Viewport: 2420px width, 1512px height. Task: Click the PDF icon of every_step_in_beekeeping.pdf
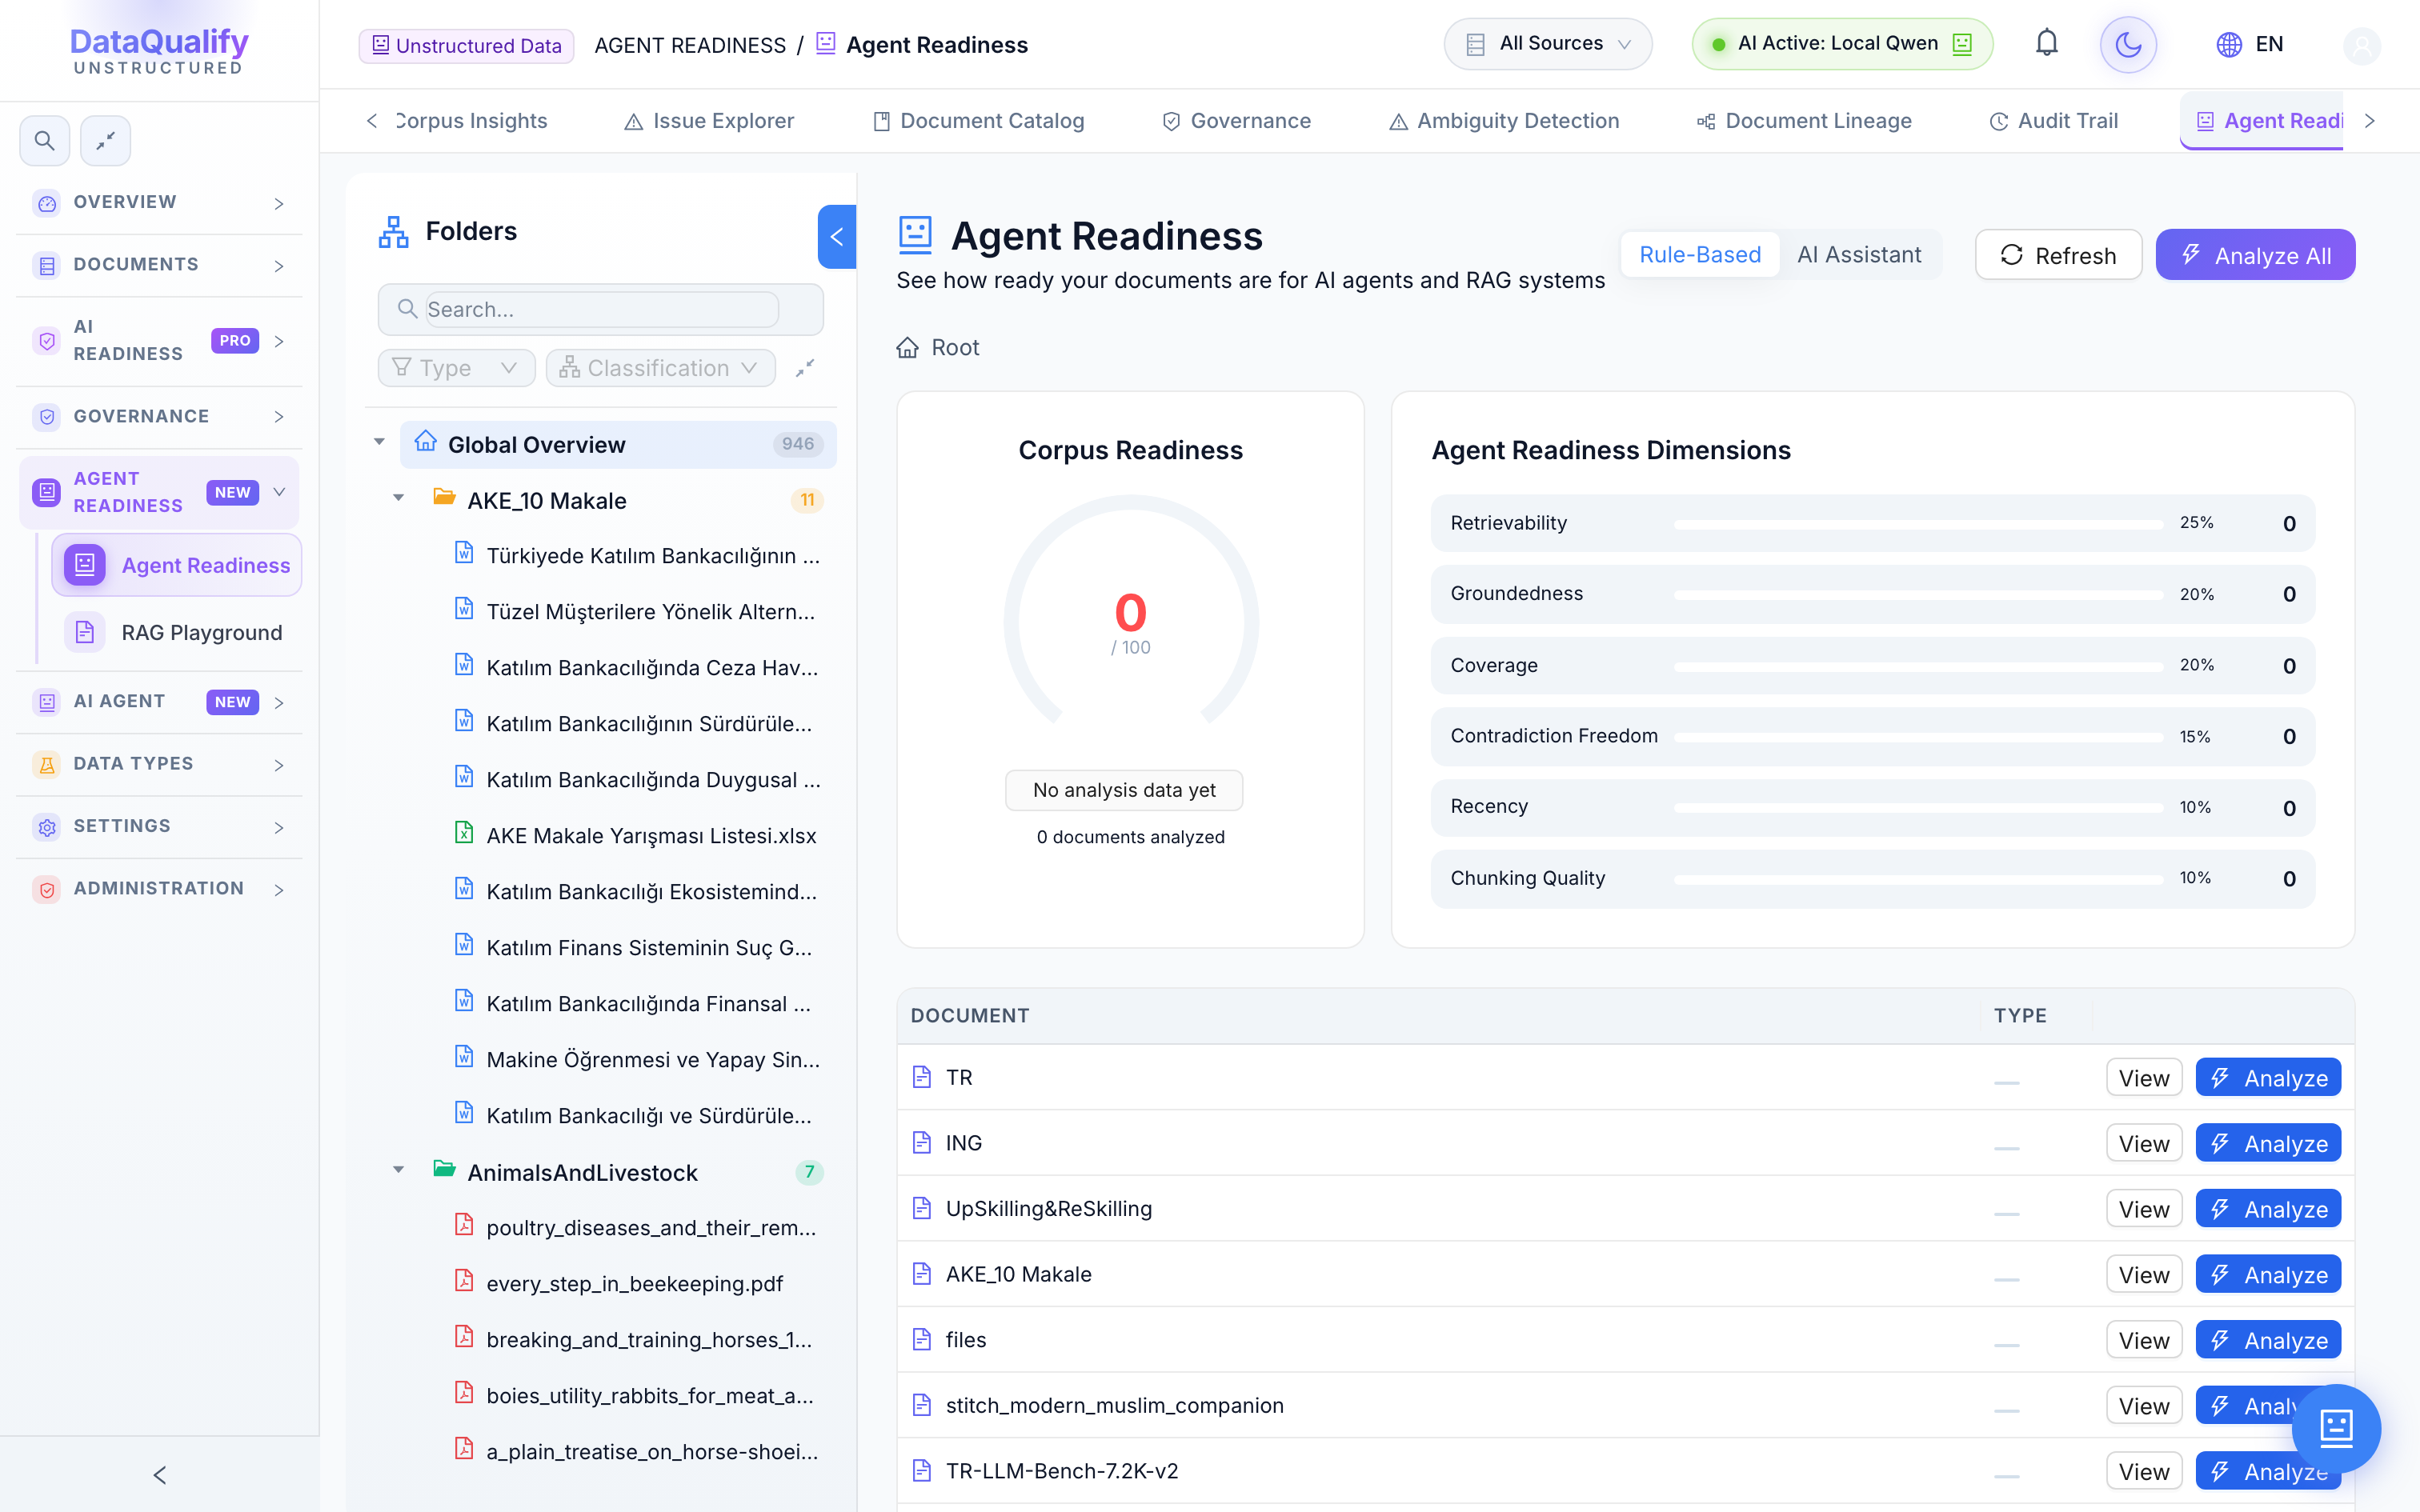[x=464, y=1281]
